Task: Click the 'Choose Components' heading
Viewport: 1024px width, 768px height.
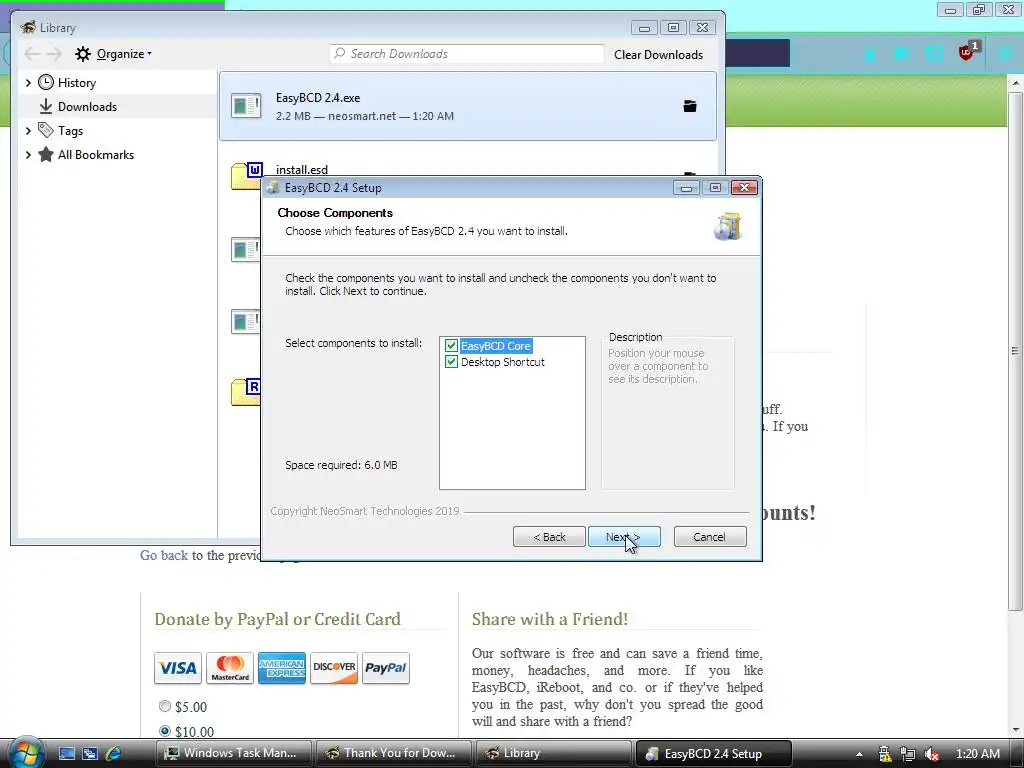Action: tap(335, 213)
